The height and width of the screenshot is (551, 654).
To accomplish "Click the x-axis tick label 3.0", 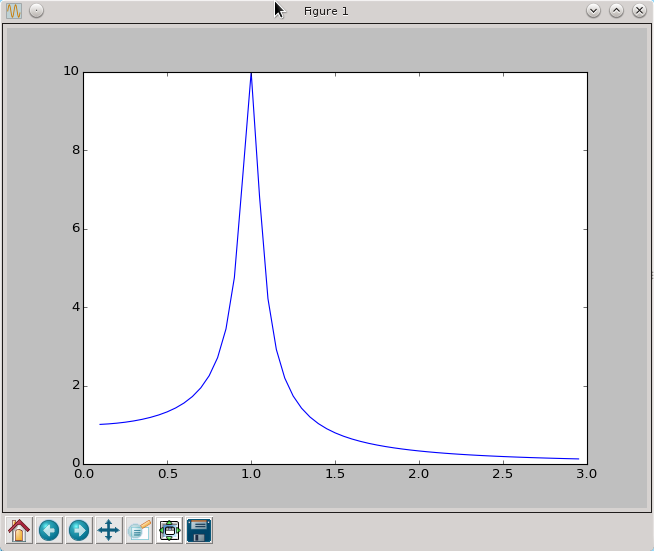I will point(586,474).
